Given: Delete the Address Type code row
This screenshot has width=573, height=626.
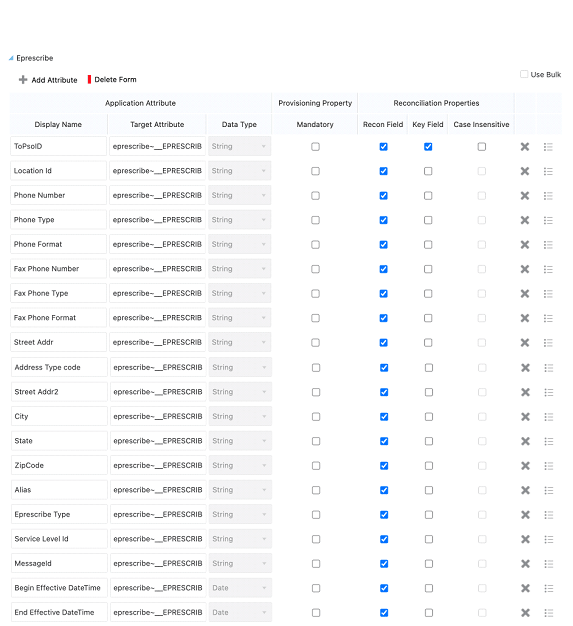Looking at the screenshot, I should [x=525, y=368].
